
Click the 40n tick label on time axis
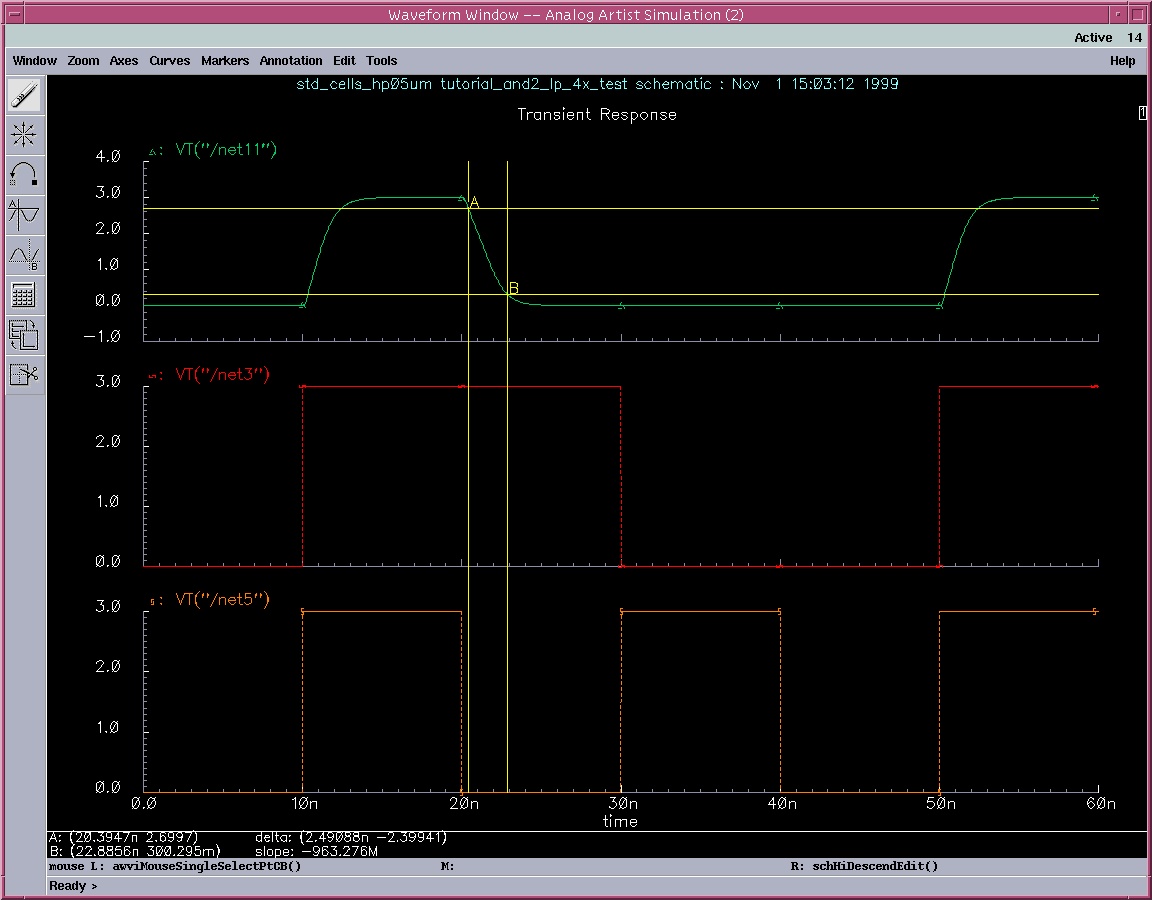point(782,804)
